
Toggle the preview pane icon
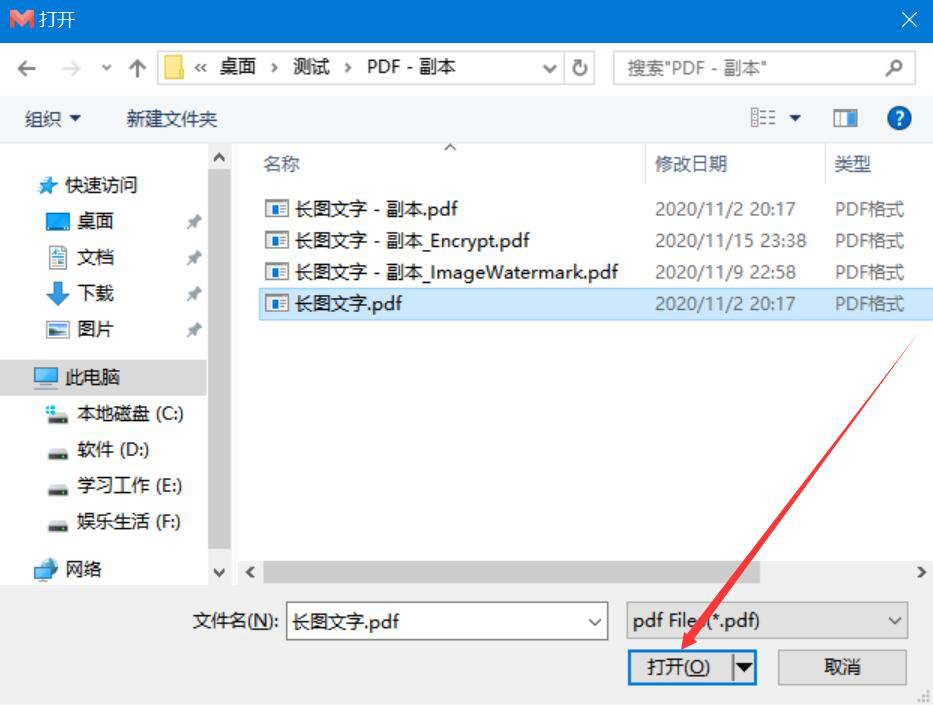coord(845,118)
